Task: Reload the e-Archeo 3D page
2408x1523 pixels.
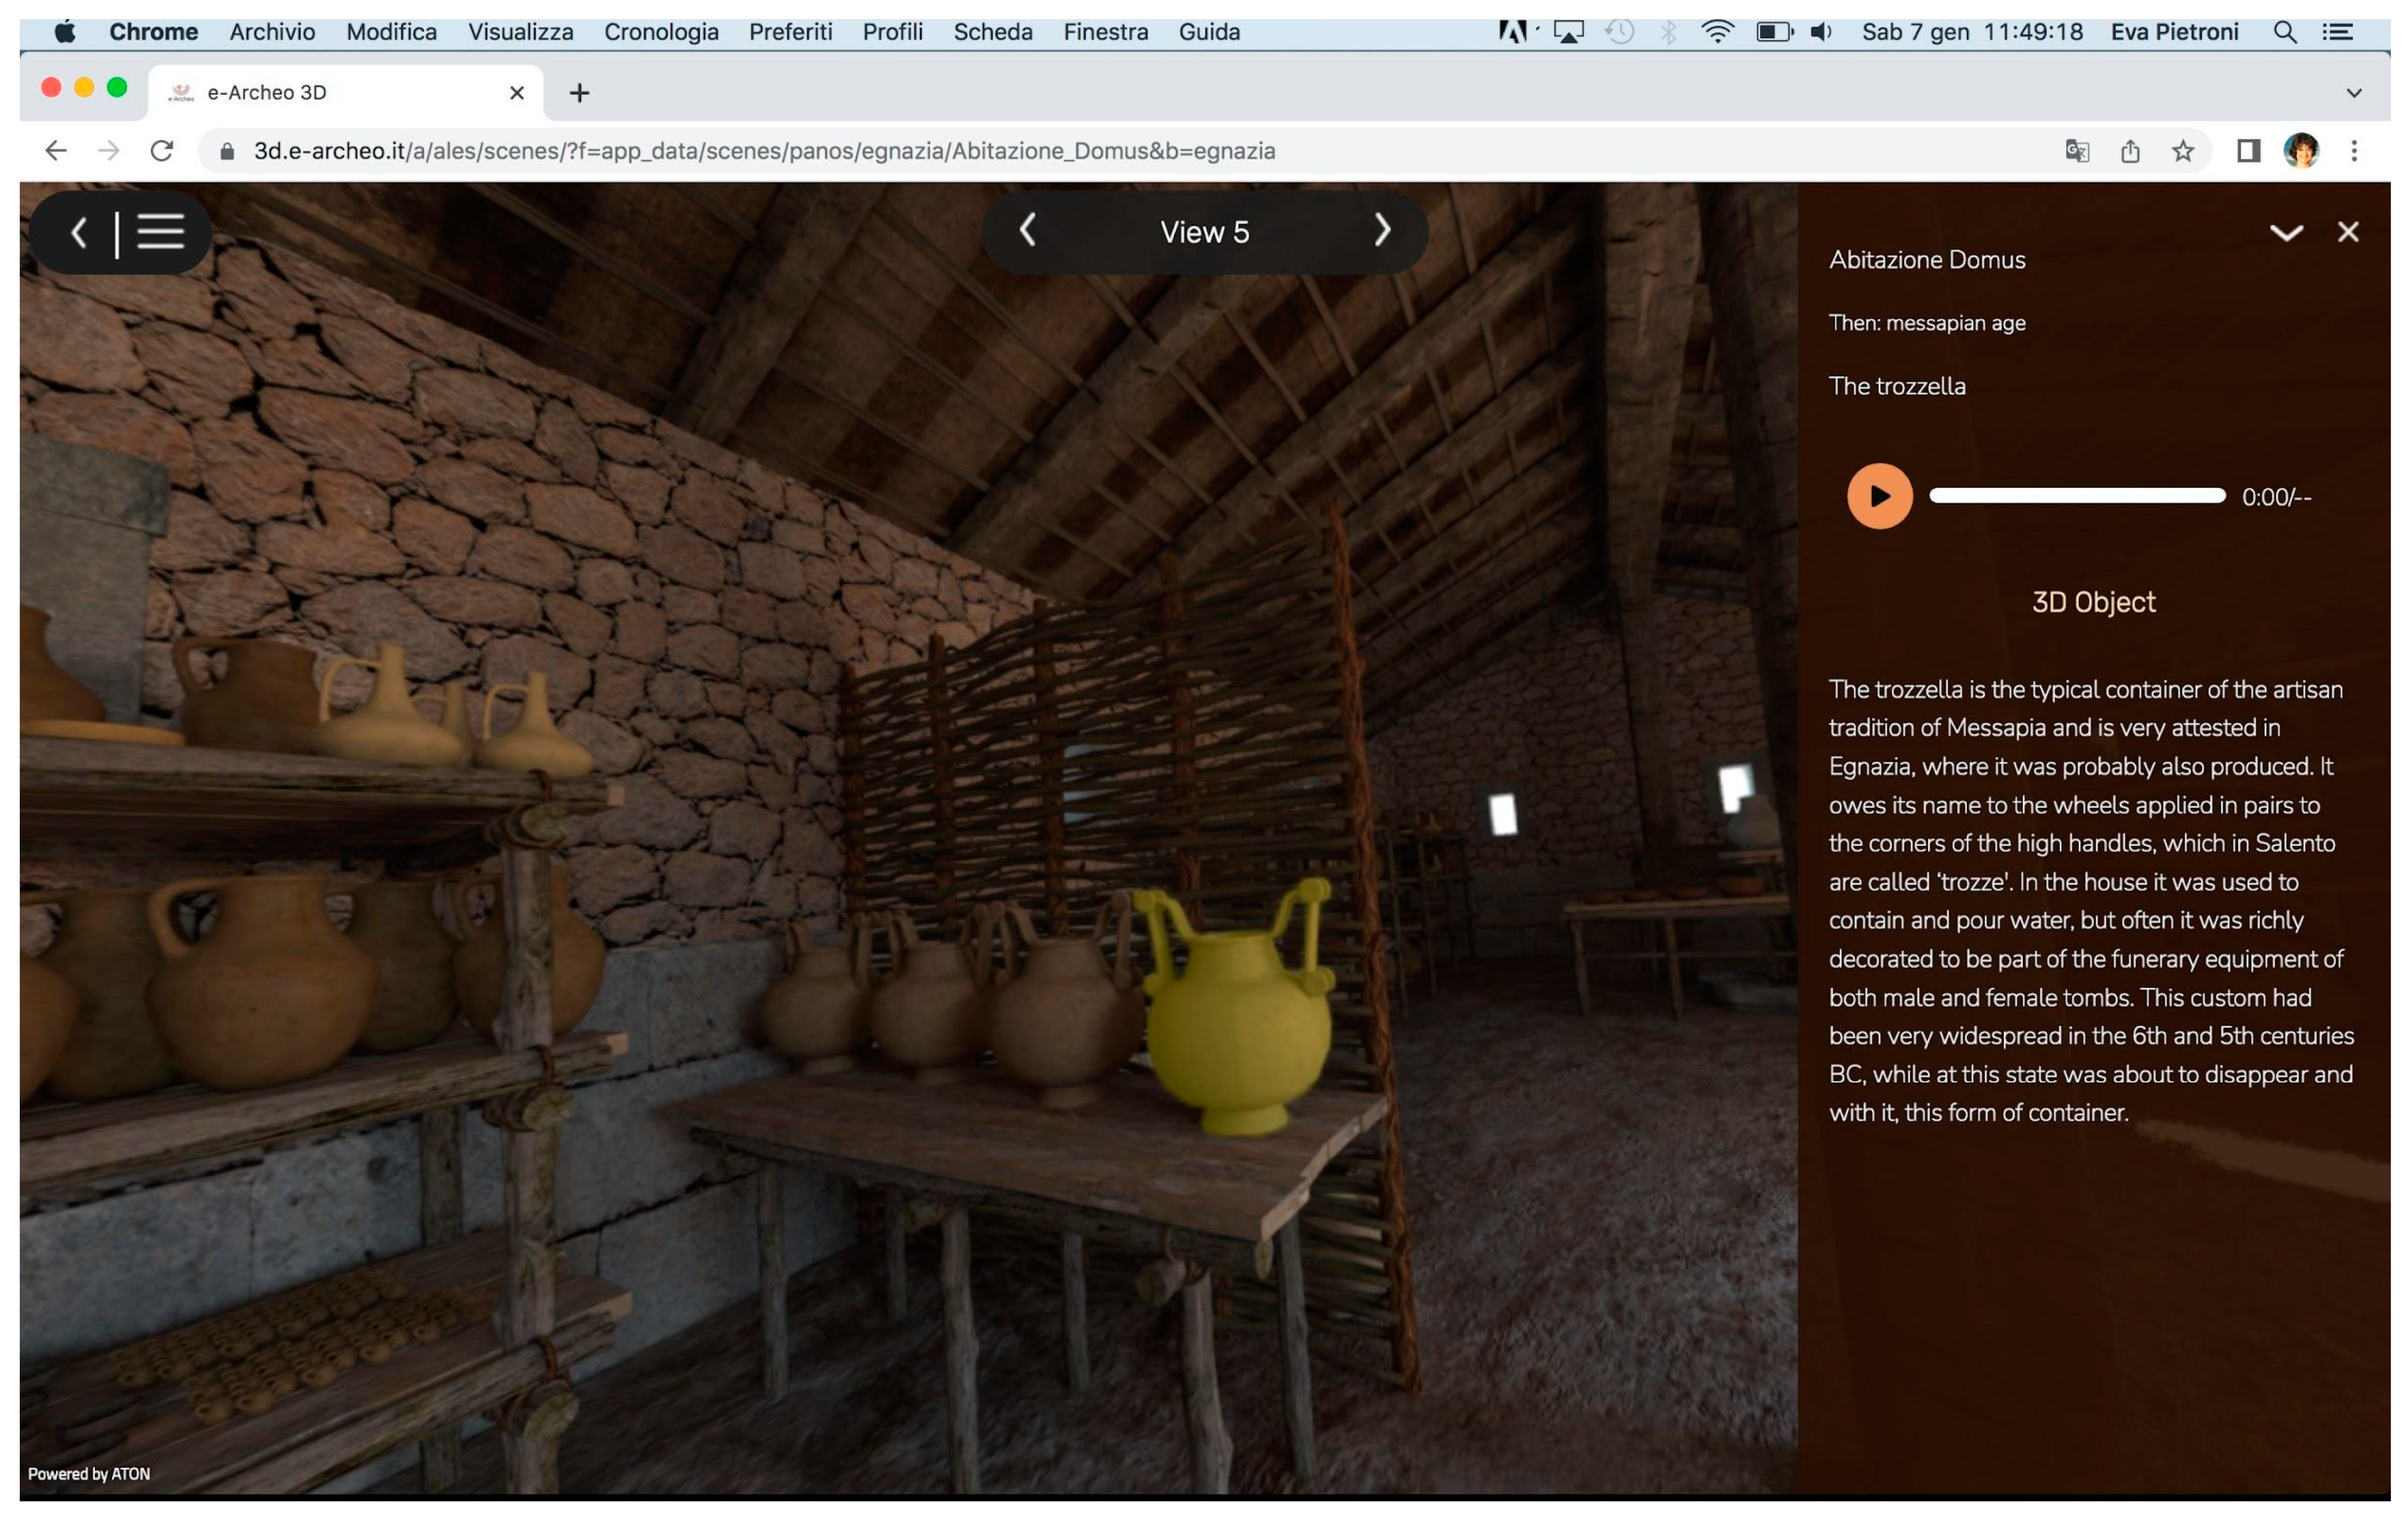Action: pyautogui.click(x=161, y=151)
